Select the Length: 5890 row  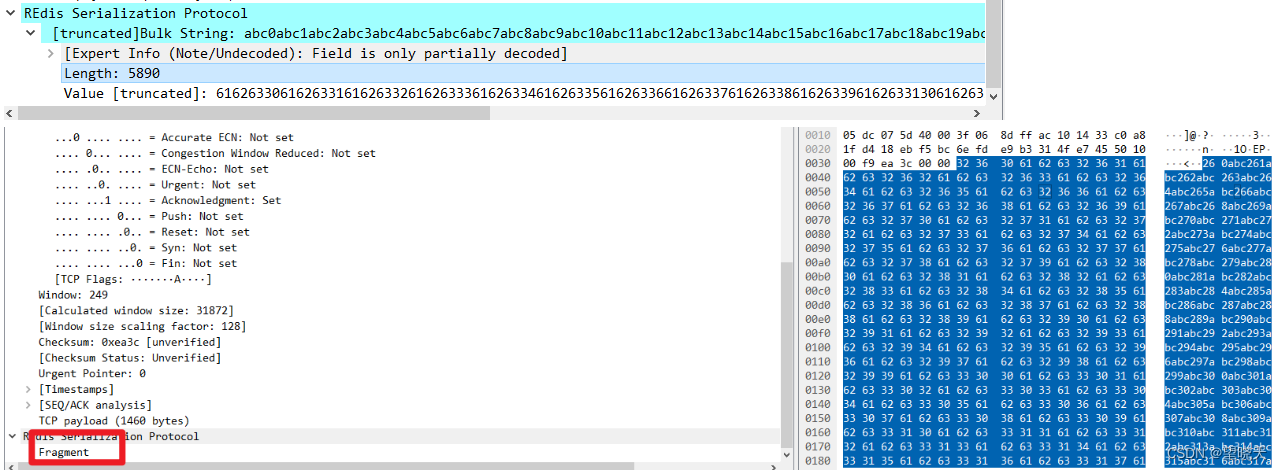click(523, 73)
